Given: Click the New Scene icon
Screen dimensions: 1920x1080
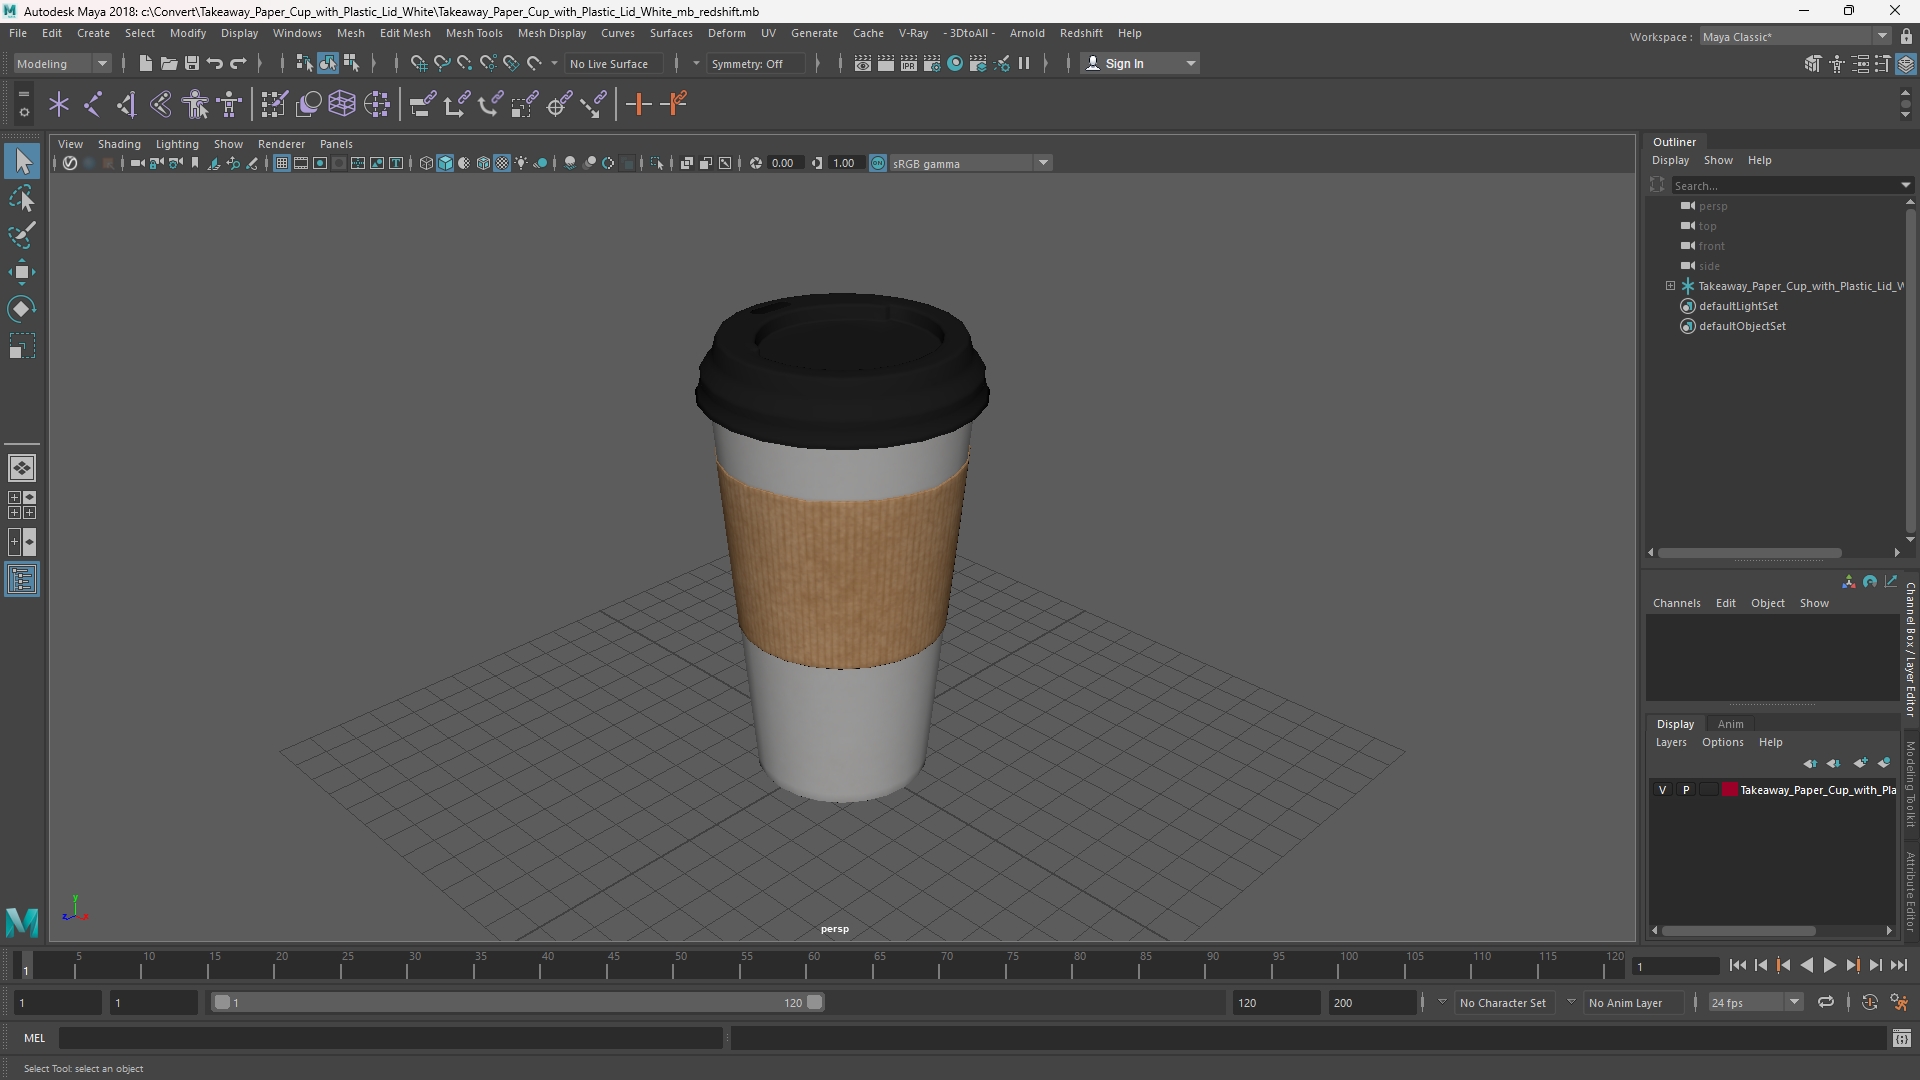Looking at the screenshot, I should pyautogui.click(x=146, y=63).
